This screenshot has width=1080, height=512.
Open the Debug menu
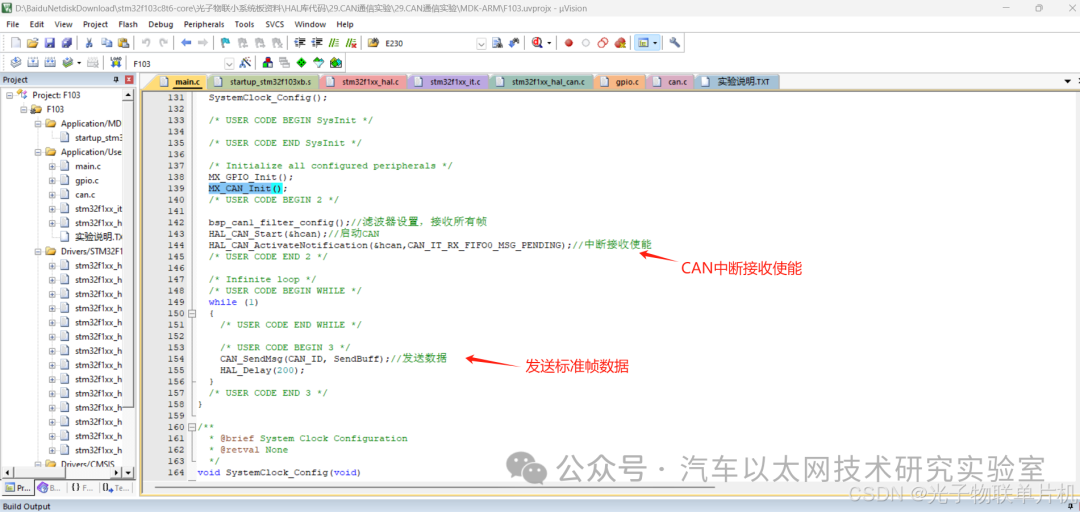[160, 24]
